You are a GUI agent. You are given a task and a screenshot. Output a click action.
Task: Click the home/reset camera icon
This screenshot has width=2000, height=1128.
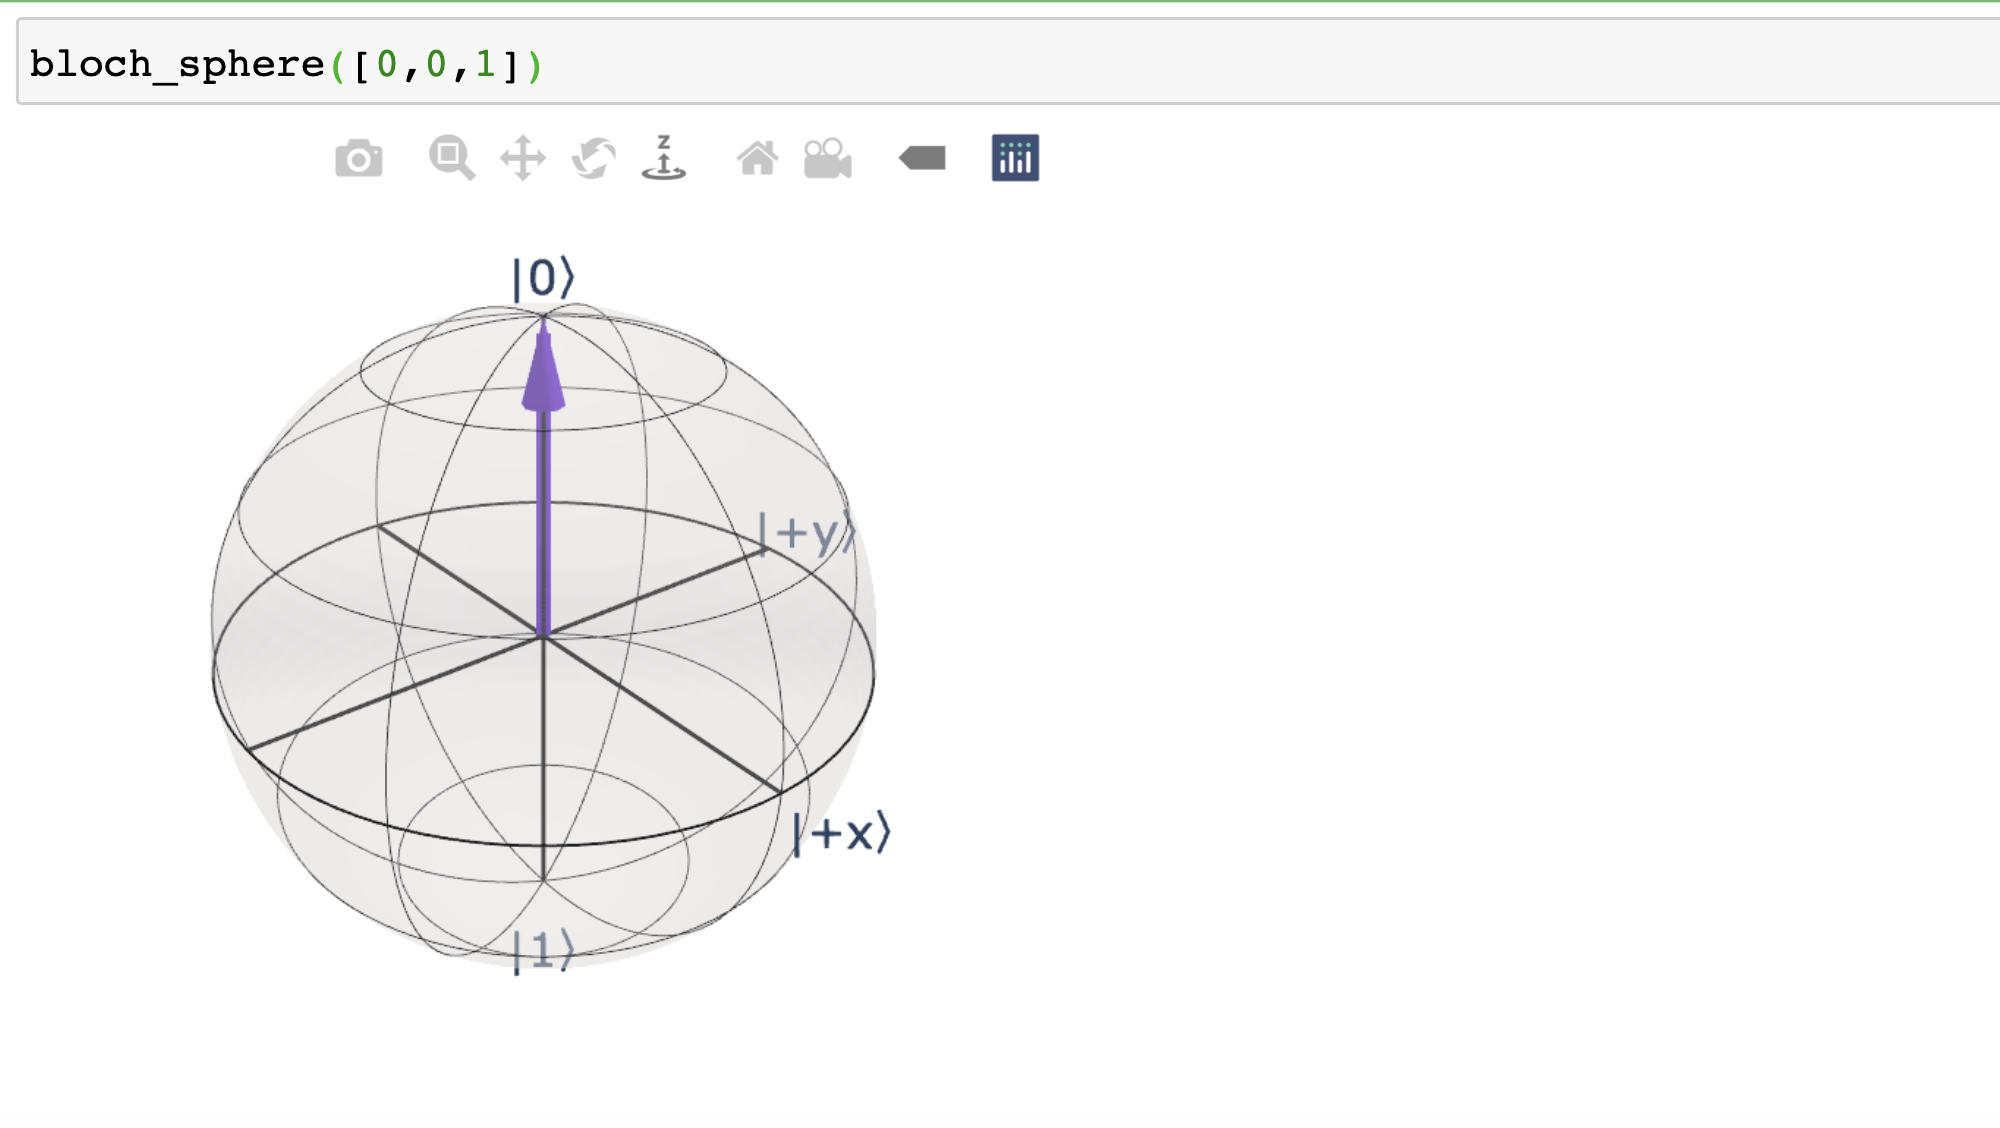757,158
